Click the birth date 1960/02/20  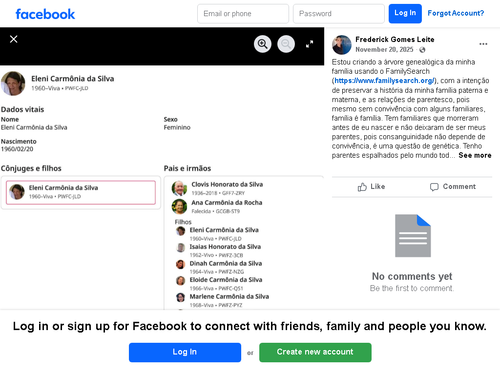pos(17,149)
